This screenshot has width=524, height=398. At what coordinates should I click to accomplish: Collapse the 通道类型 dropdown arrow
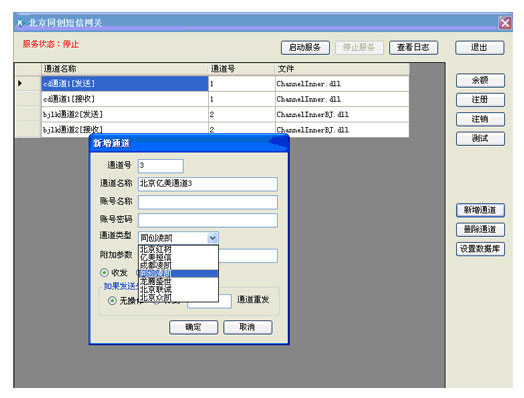pyautogui.click(x=213, y=238)
